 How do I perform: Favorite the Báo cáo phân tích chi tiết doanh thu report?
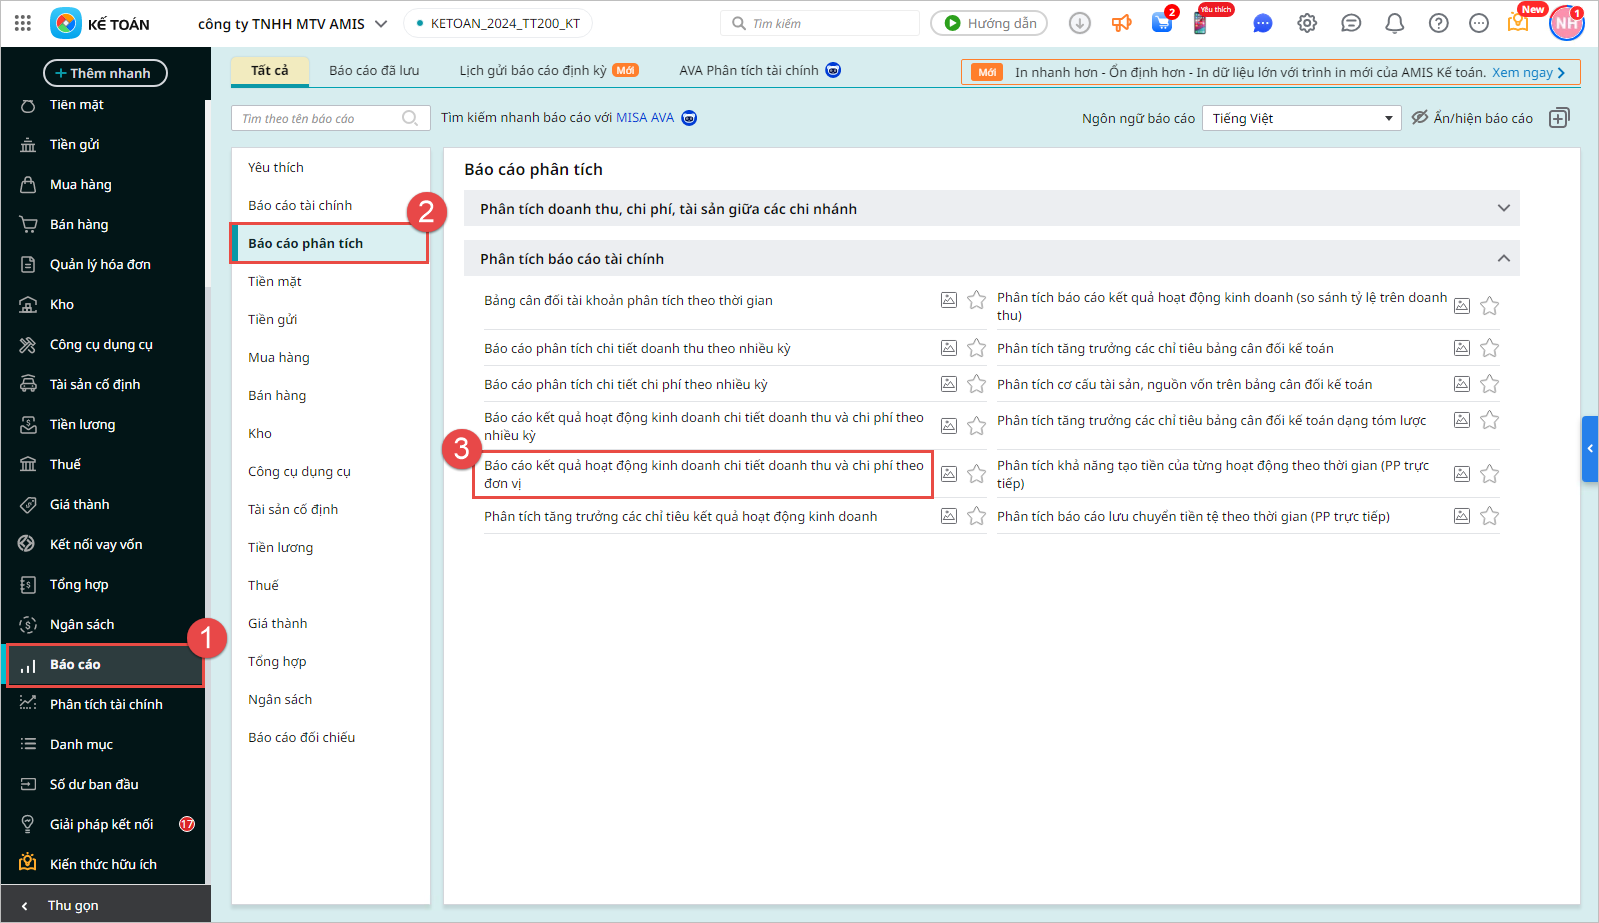(977, 348)
